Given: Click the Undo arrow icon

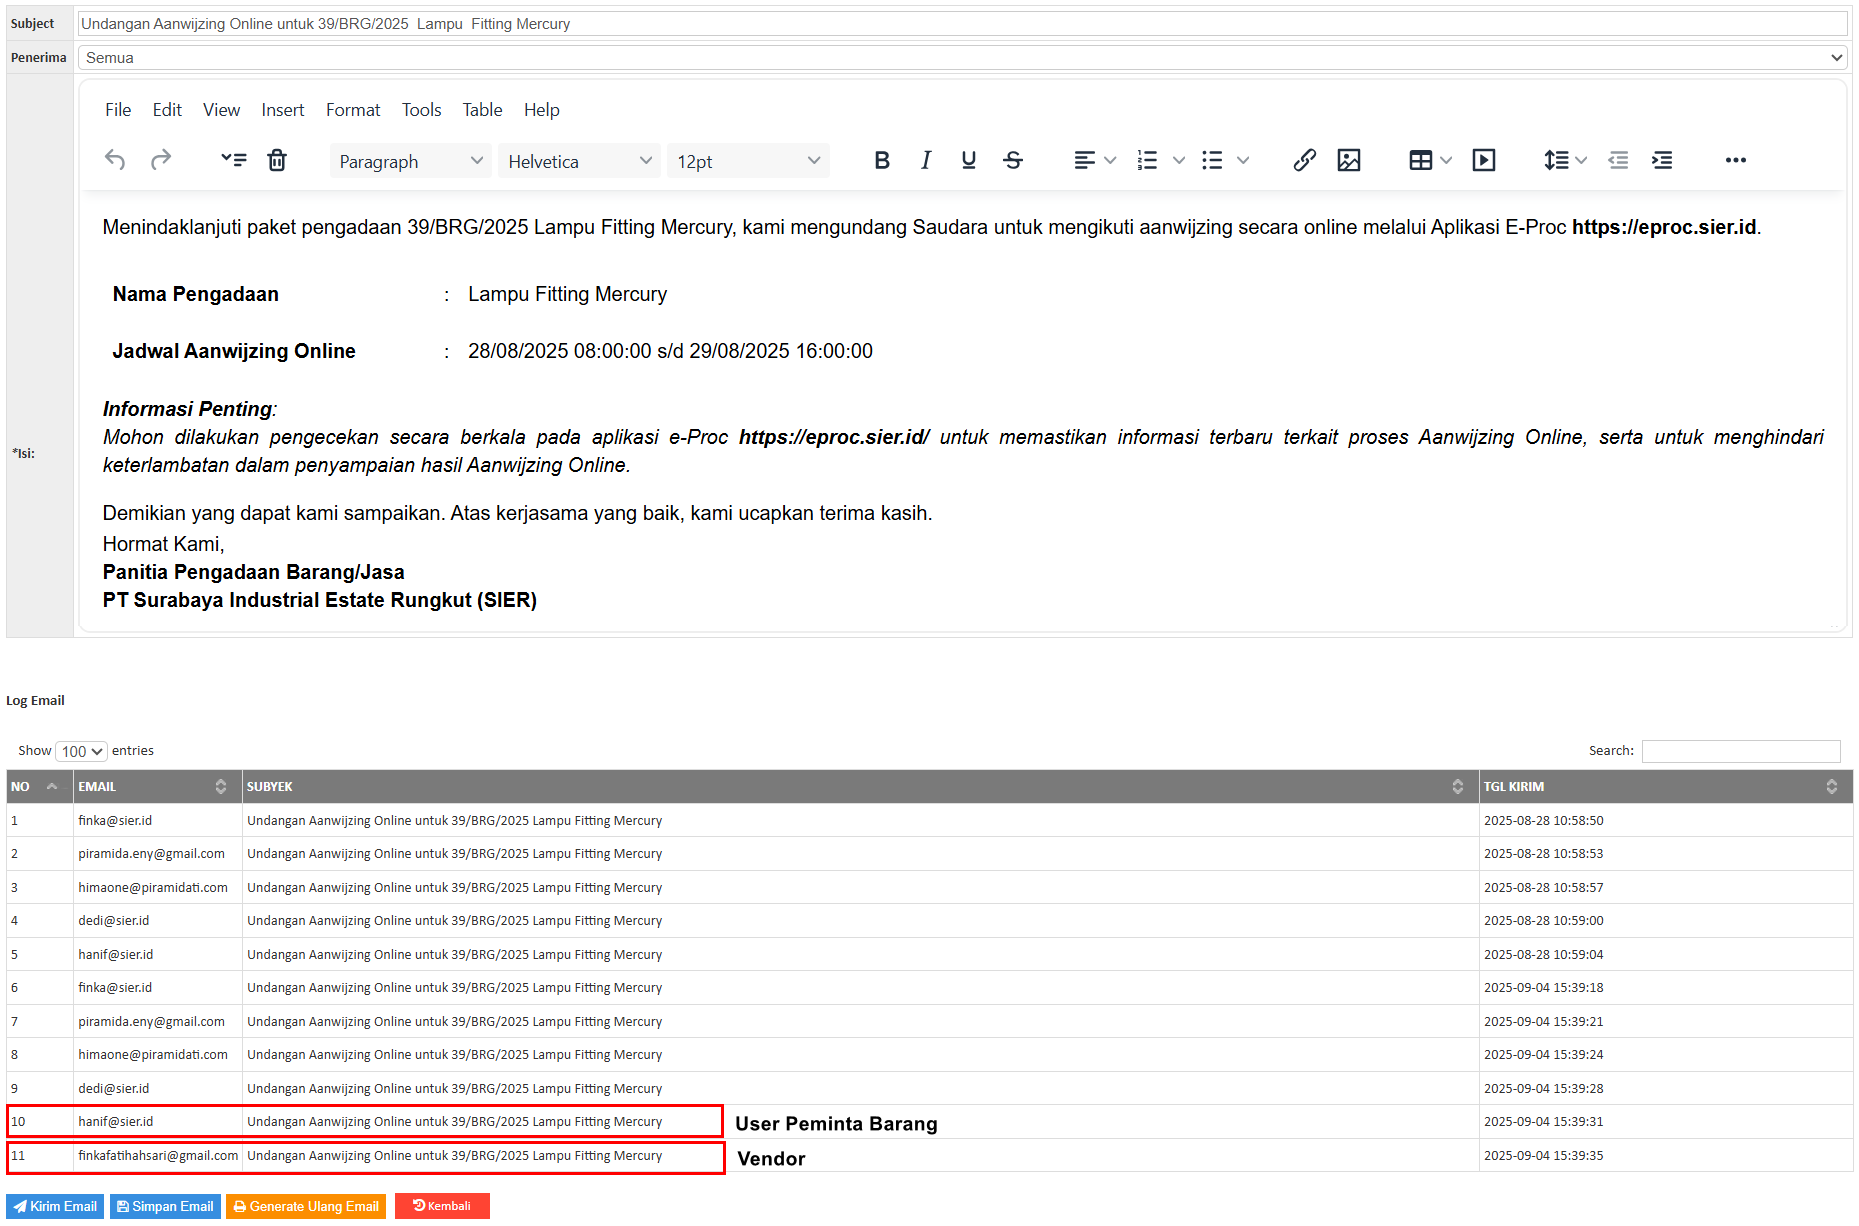Looking at the screenshot, I should coord(115,160).
